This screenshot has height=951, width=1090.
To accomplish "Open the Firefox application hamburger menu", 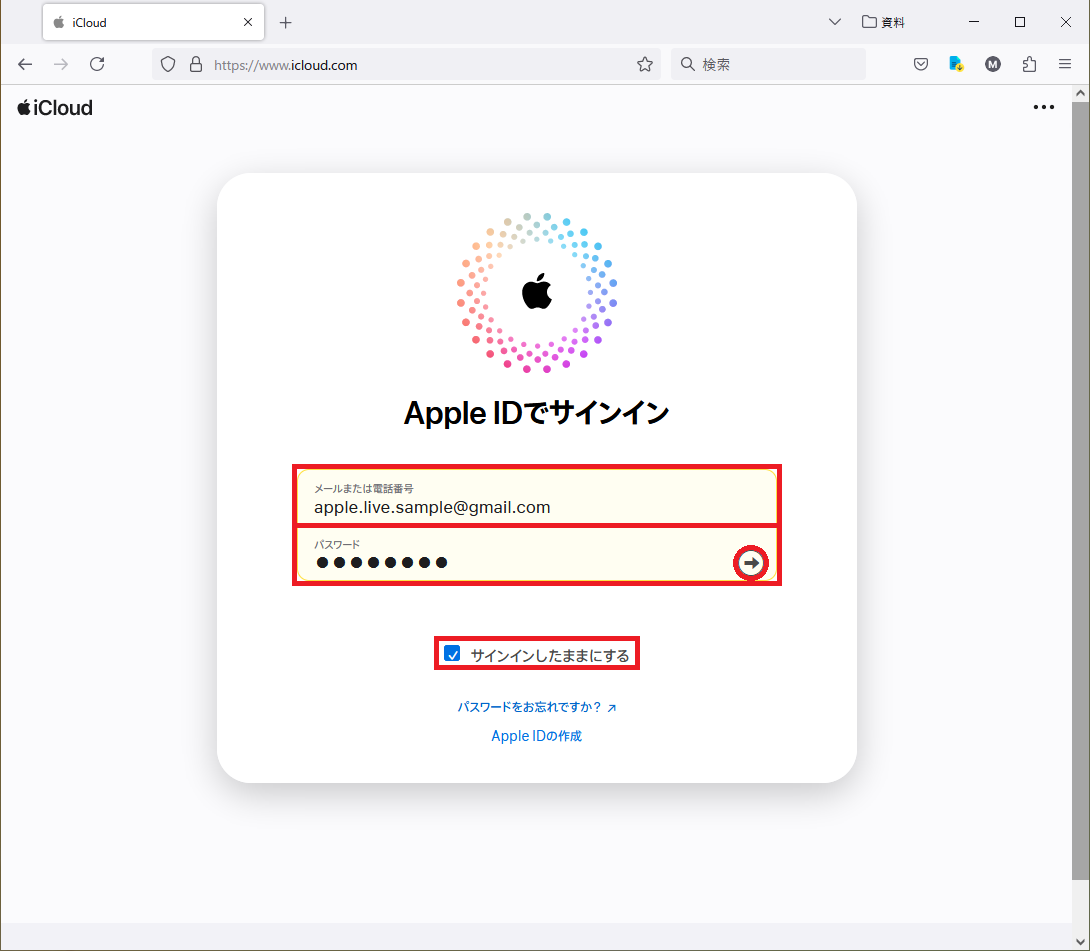I will pos(1064,65).
